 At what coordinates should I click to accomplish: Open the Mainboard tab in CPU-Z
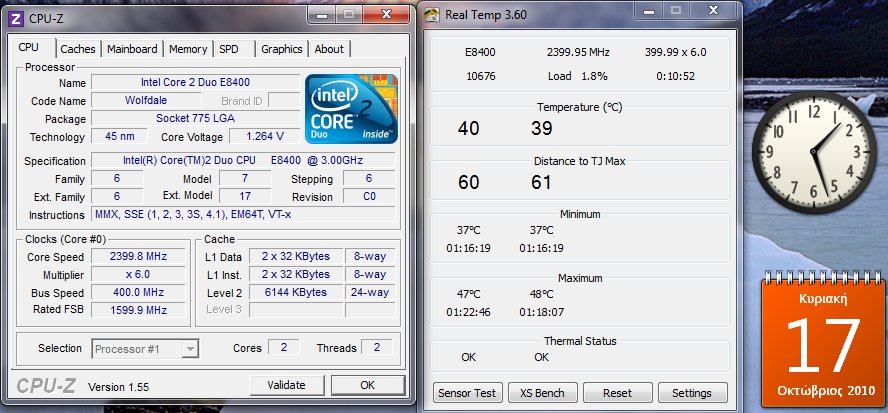click(133, 49)
